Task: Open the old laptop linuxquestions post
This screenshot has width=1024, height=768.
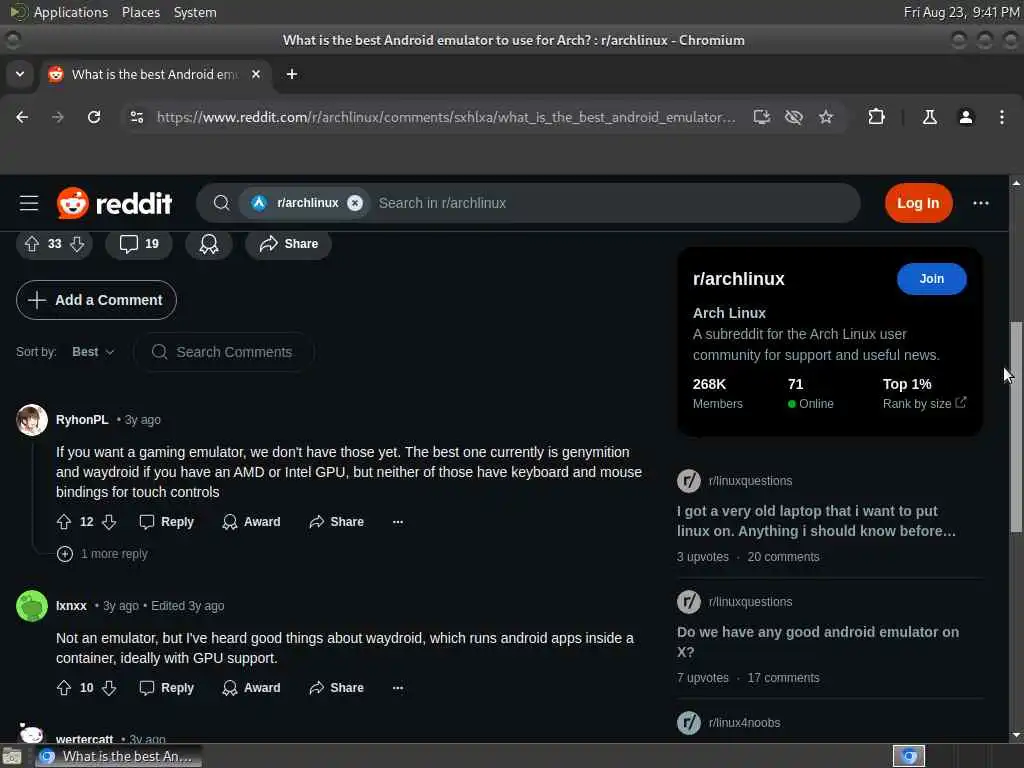Action: (x=816, y=521)
